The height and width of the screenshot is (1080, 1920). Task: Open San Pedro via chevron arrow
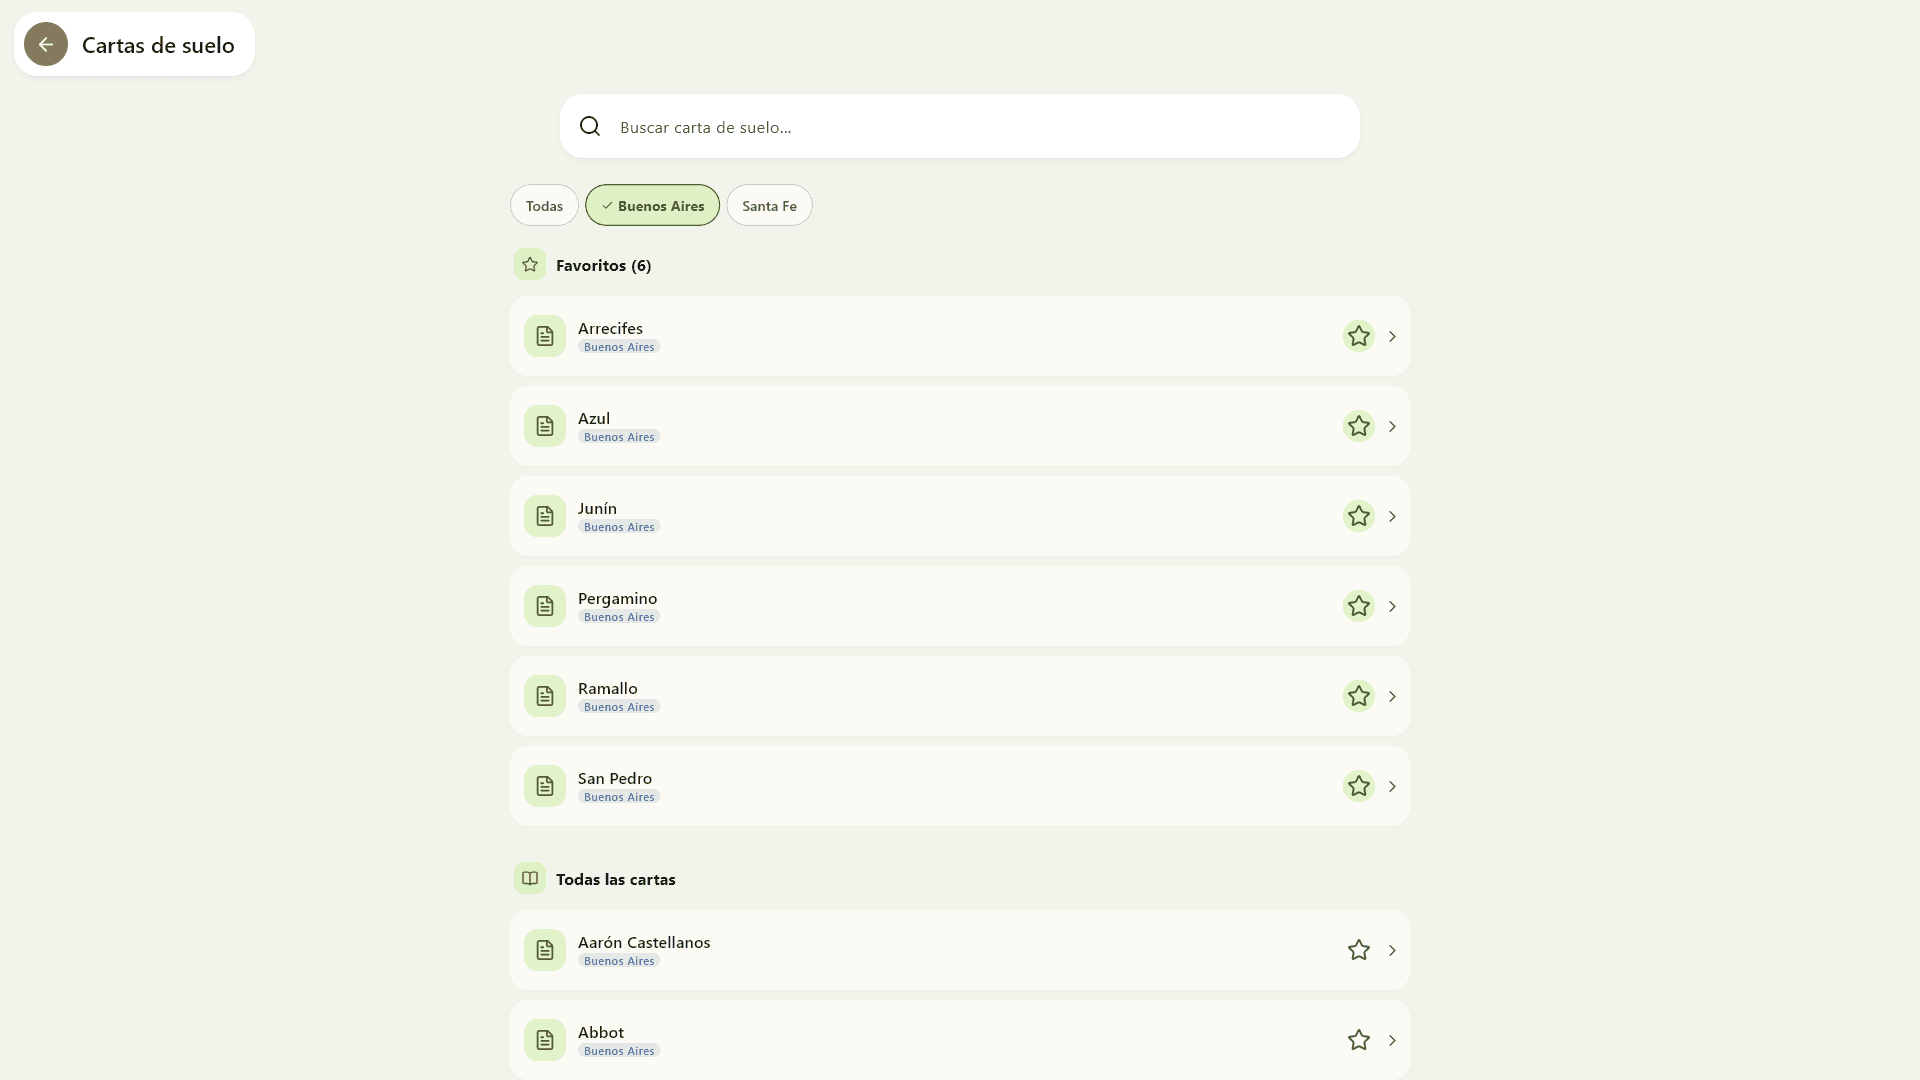(1392, 786)
